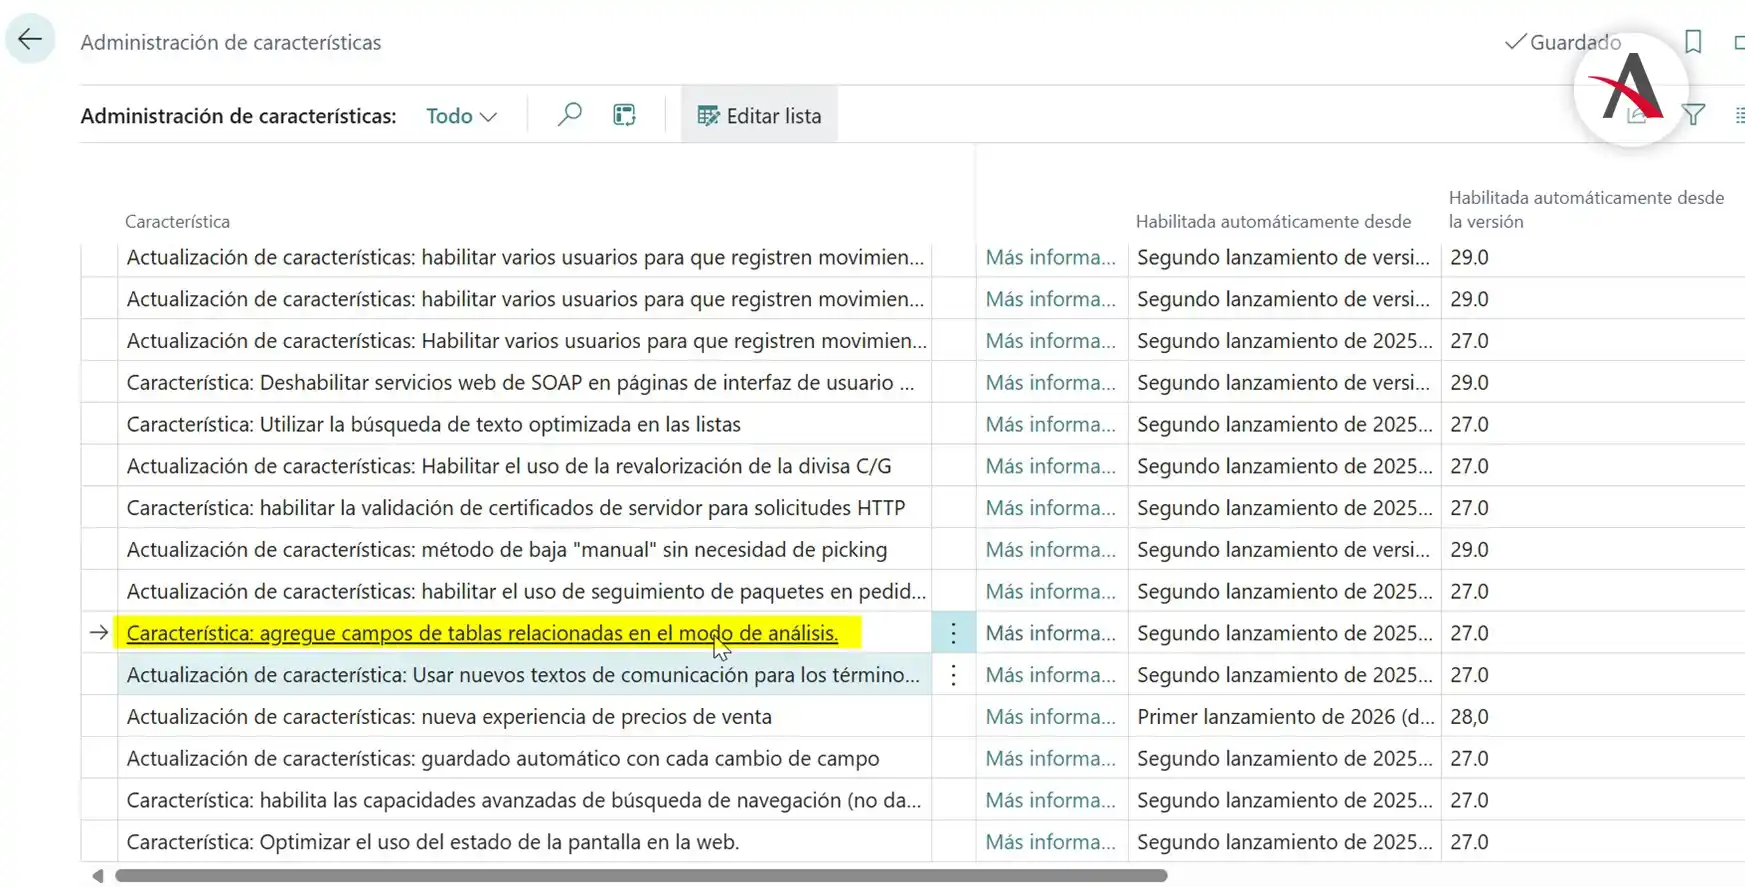Go back using the back arrow
The image size is (1745, 887).
30,40
